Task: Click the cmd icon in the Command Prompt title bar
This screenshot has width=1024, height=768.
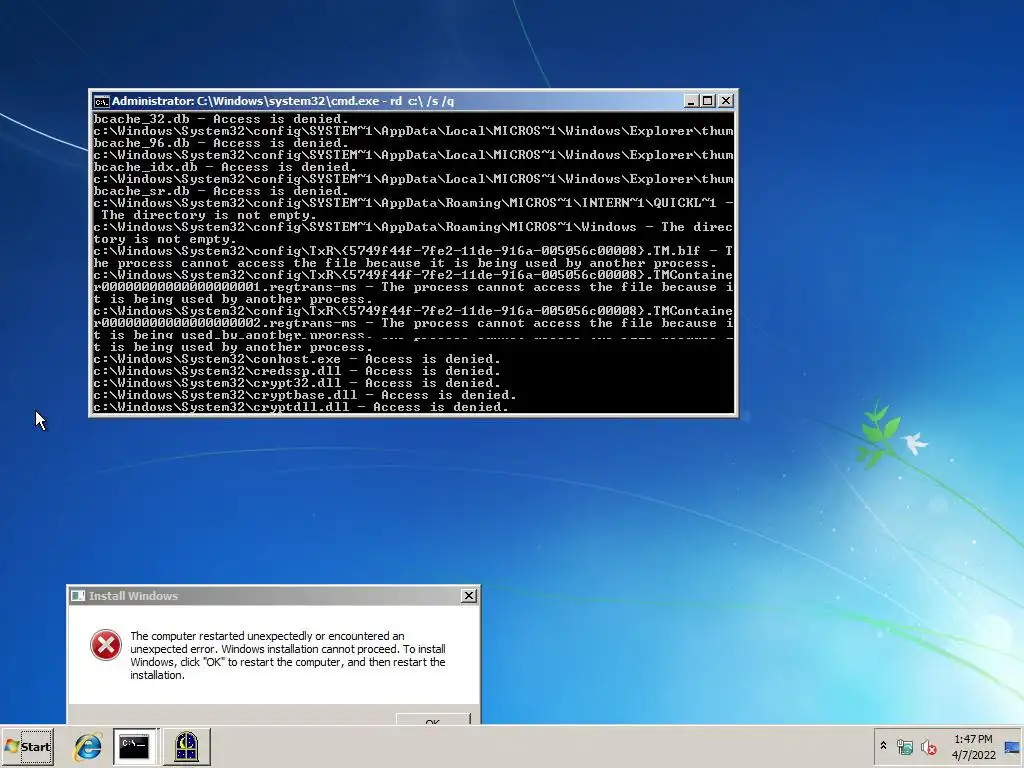Action: (101, 101)
